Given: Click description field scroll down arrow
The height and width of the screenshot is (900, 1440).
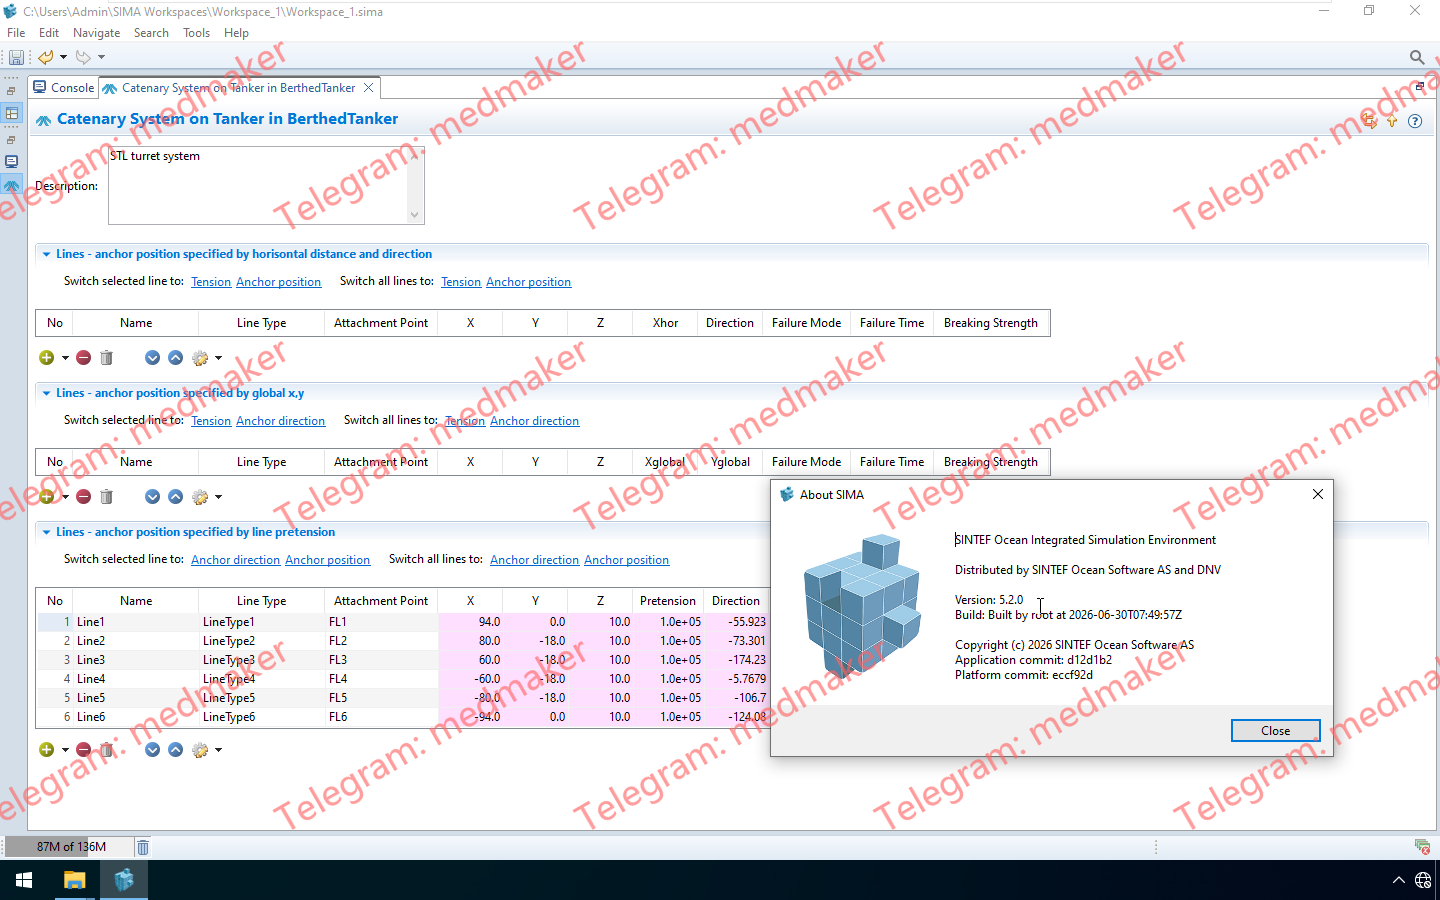Looking at the screenshot, I should [415, 214].
